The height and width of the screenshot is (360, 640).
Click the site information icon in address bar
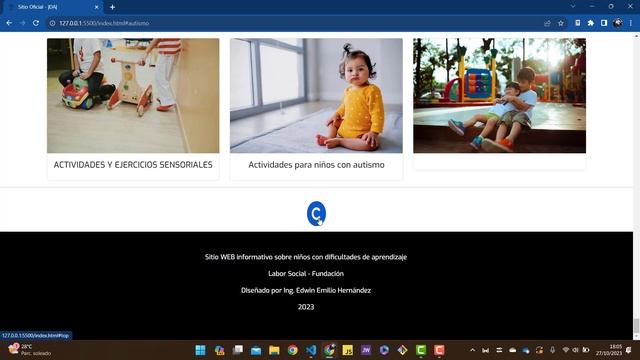tap(52, 23)
